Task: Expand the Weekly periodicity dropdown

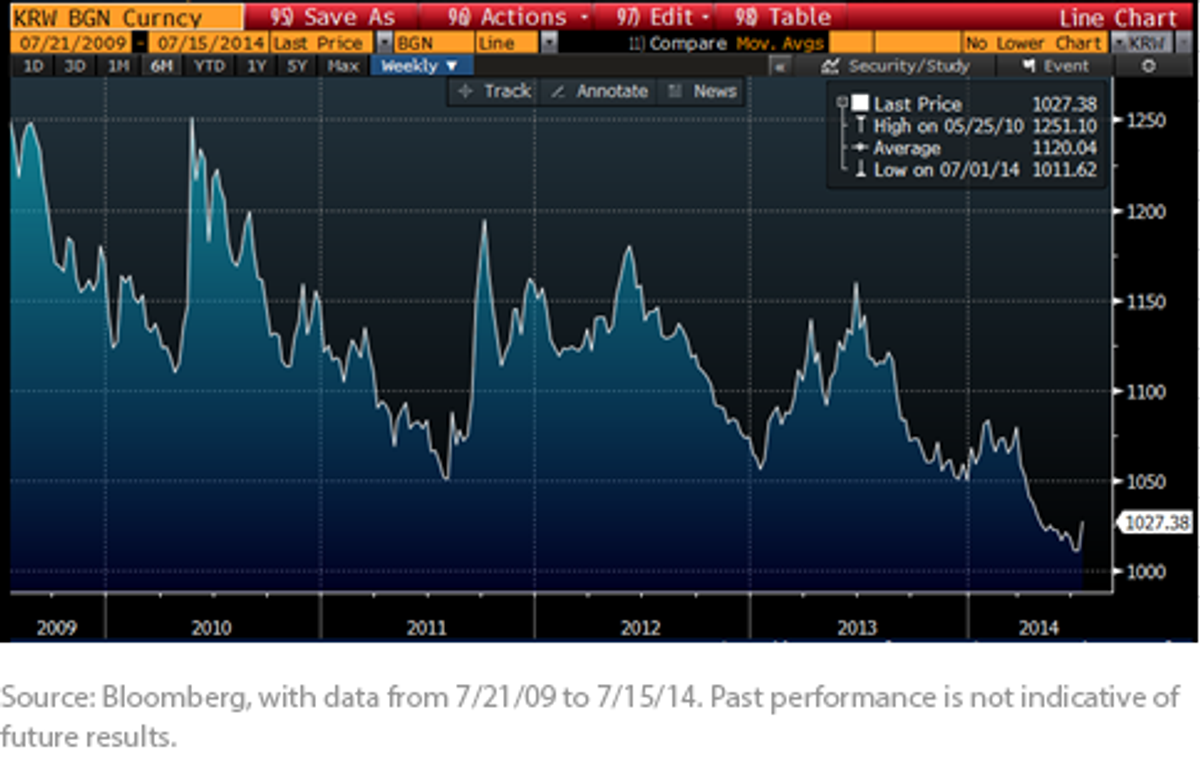Action: 421,66
